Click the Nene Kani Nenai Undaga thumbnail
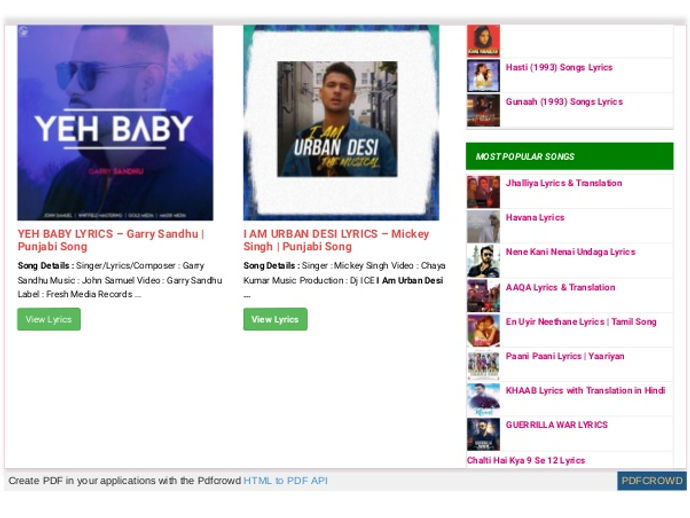 483,261
